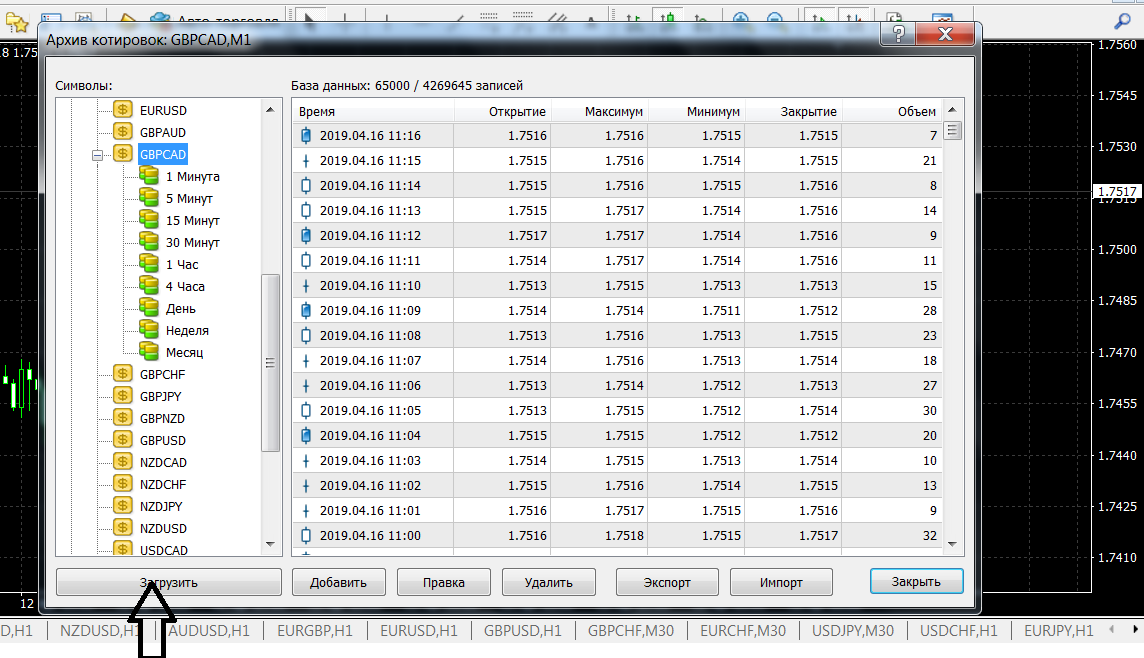Click the GBPCHF coin icon
1144x658 pixels.
point(123,374)
